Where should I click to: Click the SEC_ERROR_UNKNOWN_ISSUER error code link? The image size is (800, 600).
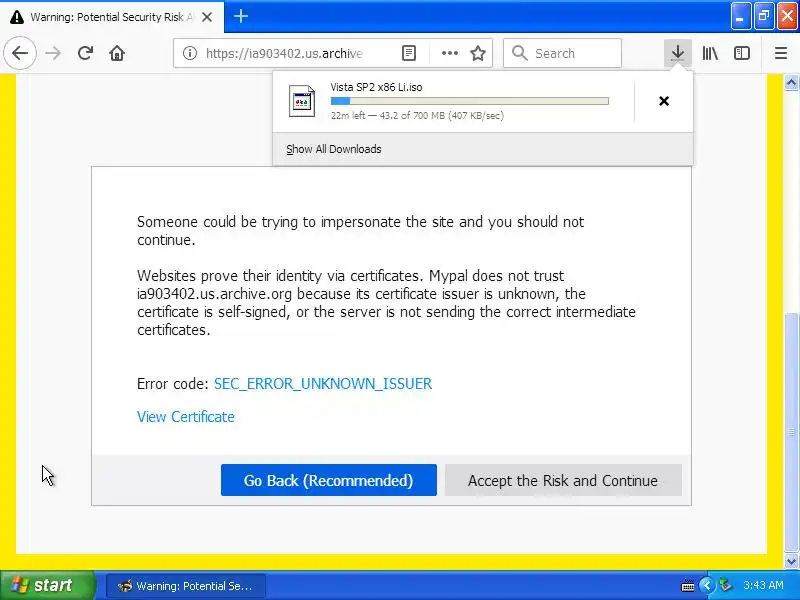point(323,384)
